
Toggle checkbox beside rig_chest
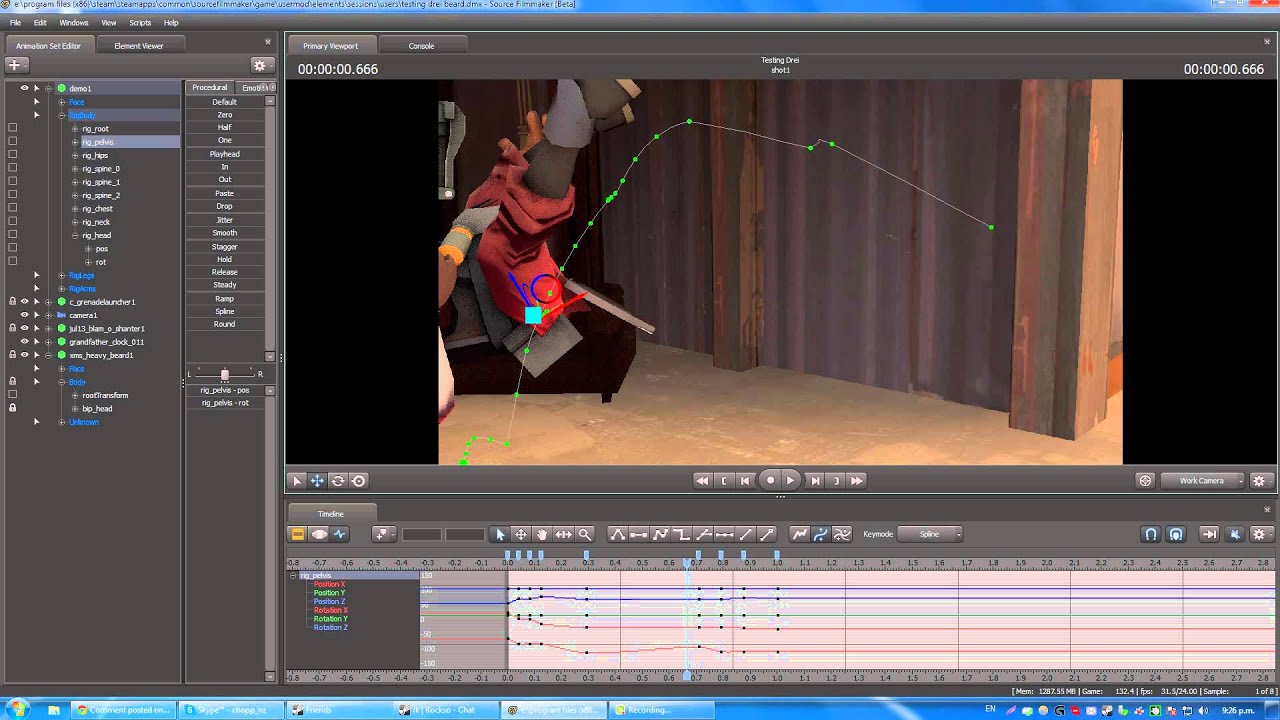(x=13, y=208)
